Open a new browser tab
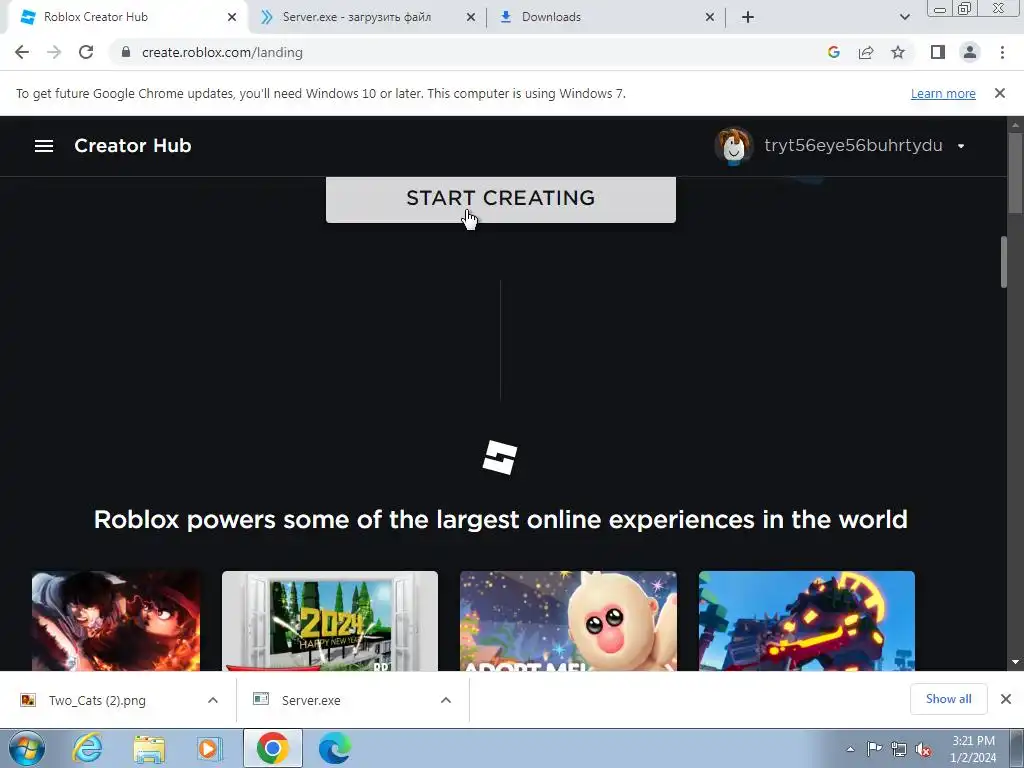 (748, 17)
